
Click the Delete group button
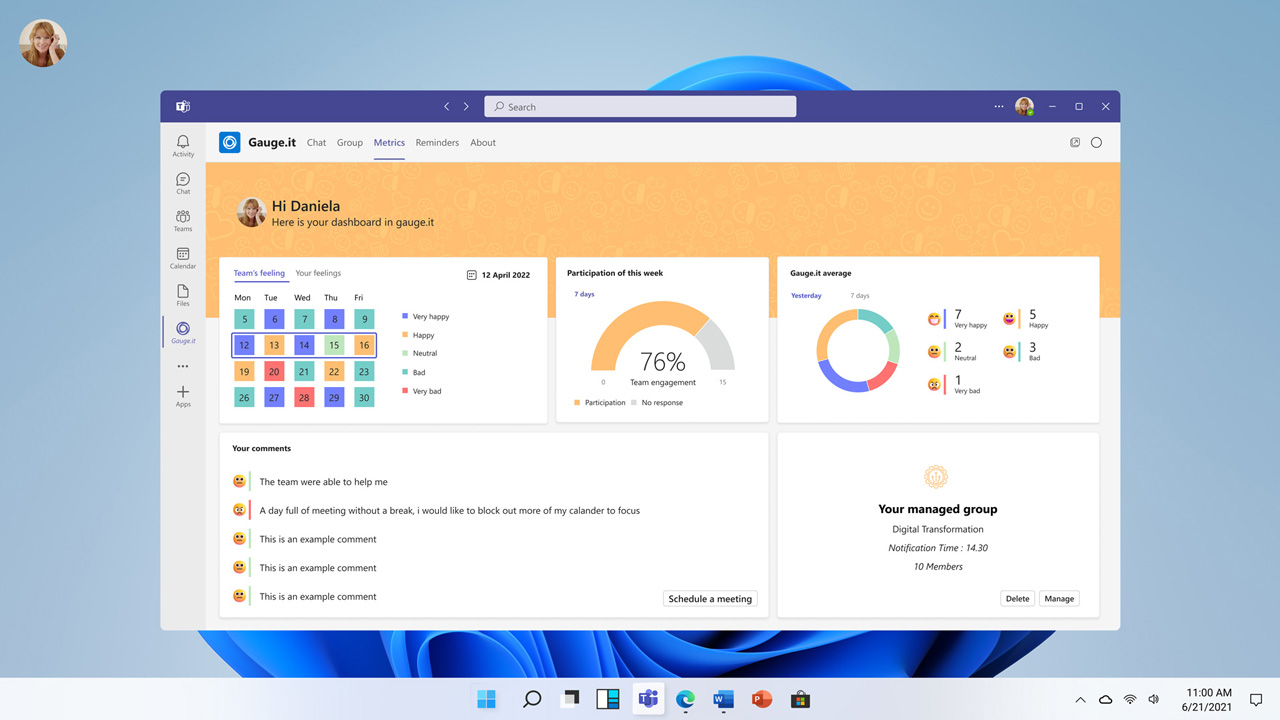[1017, 599]
